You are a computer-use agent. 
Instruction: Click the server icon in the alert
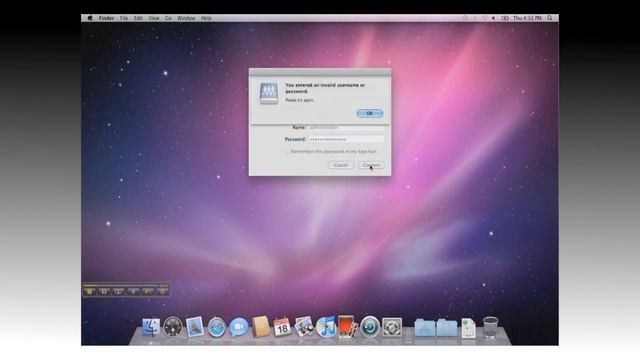pyautogui.click(x=269, y=93)
